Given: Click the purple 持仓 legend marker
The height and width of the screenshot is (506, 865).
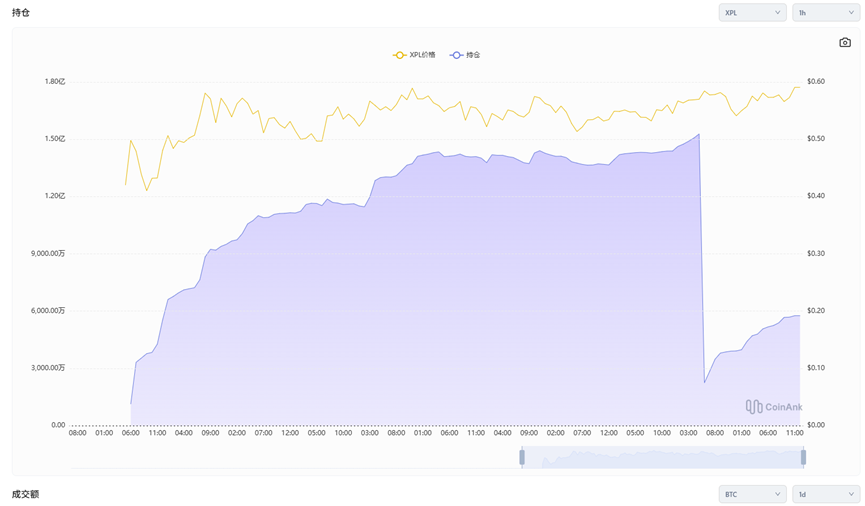Looking at the screenshot, I should pyautogui.click(x=457, y=55).
